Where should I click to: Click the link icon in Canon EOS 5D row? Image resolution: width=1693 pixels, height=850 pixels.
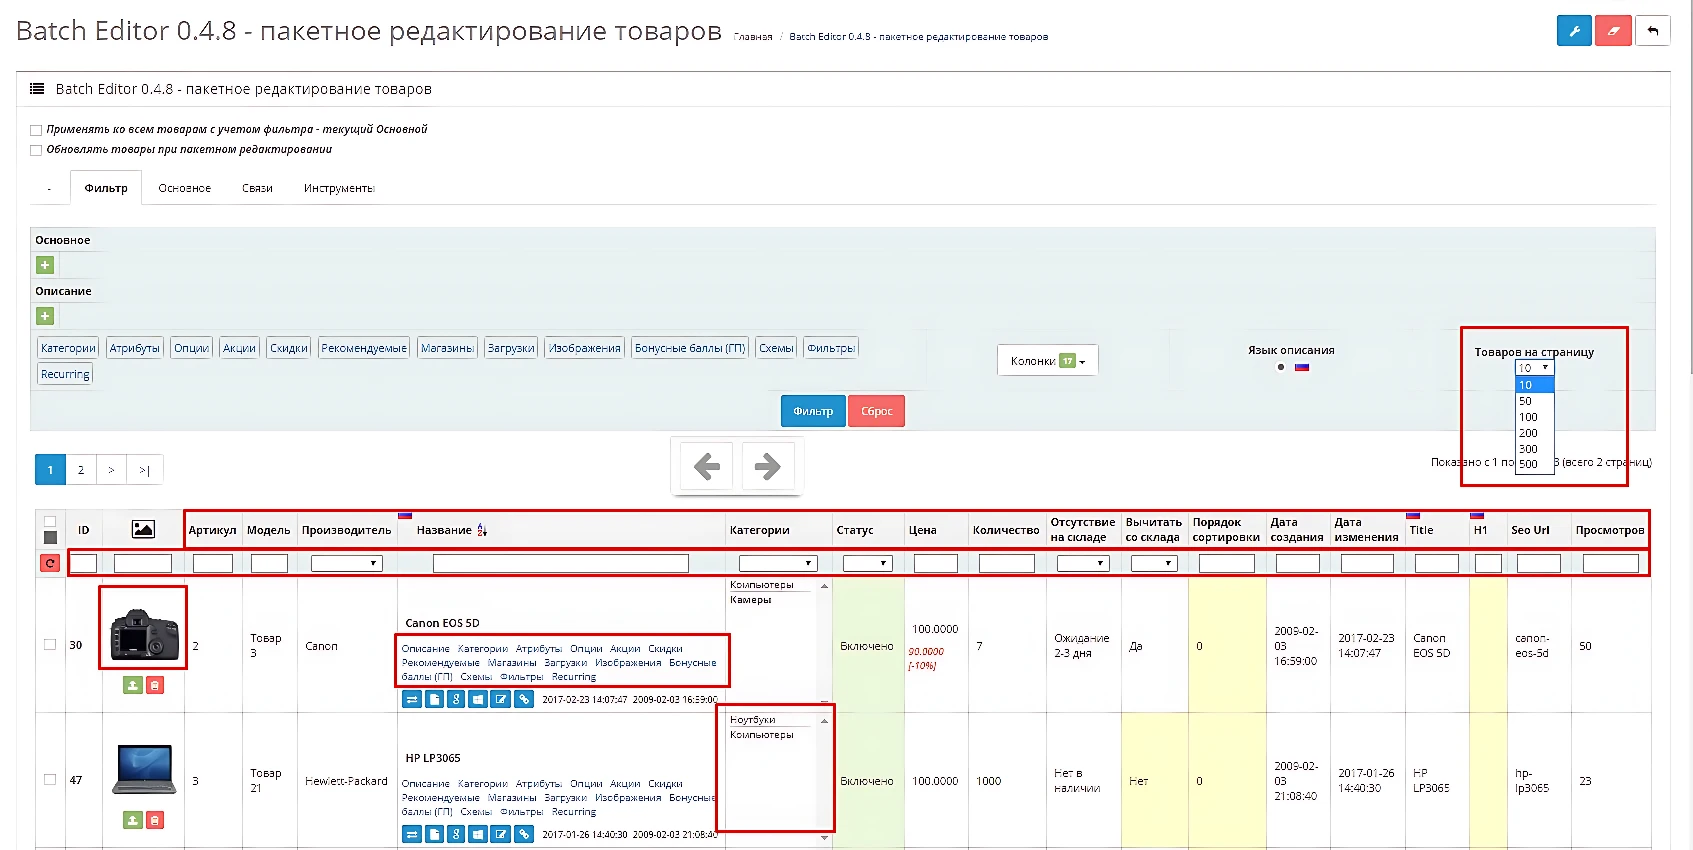coord(524,699)
